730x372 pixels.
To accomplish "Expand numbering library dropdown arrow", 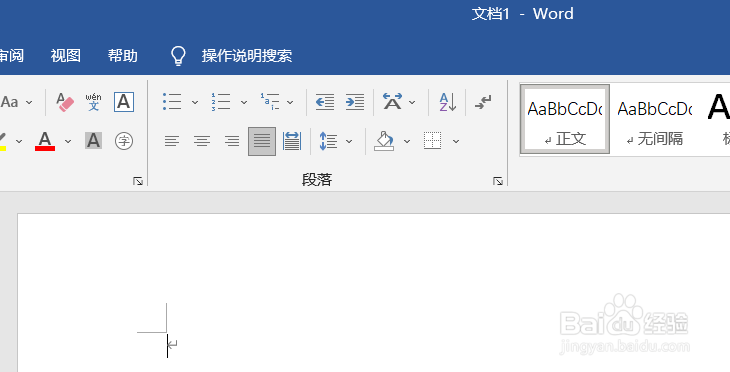I will pos(244,102).
